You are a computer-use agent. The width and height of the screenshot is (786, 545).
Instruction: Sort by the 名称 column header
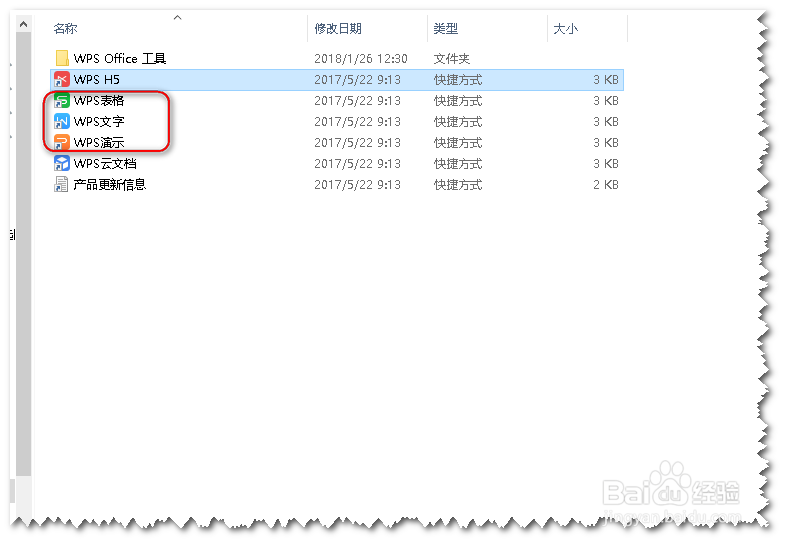coord(65,29)
